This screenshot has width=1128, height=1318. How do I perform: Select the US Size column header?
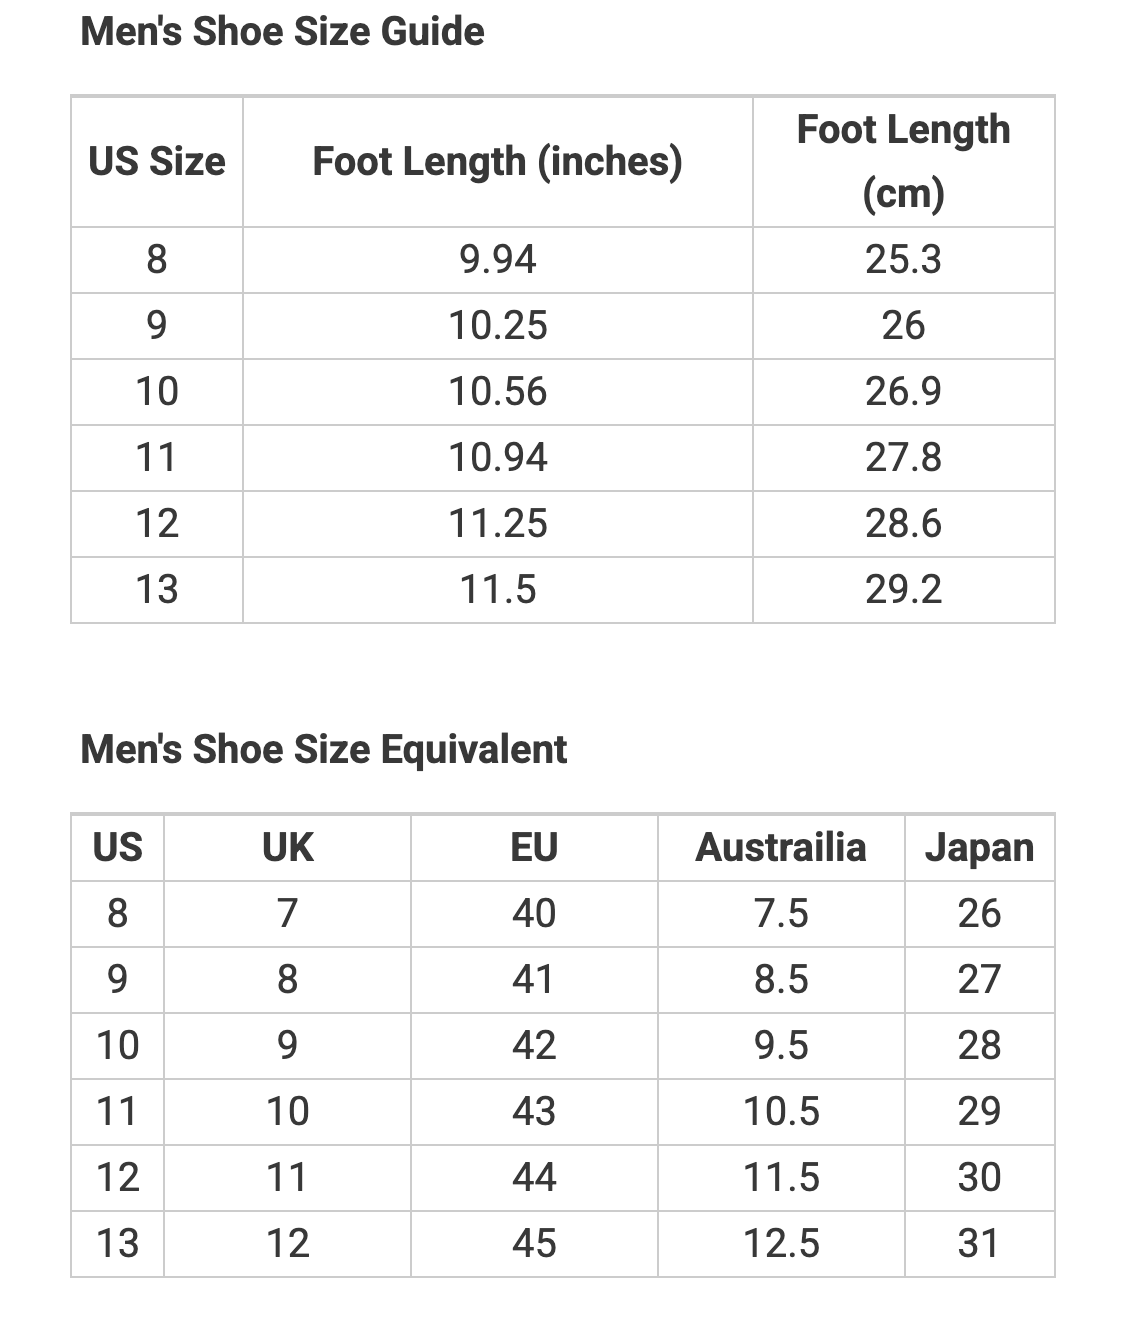[157, 162]
